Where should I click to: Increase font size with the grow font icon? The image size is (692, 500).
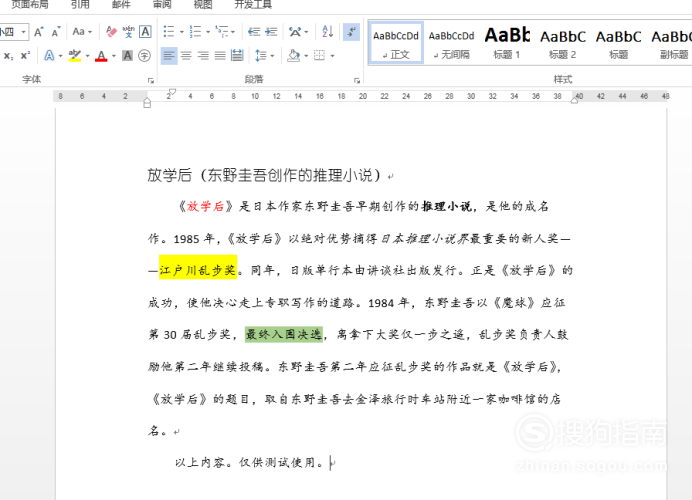click(39, 32)
